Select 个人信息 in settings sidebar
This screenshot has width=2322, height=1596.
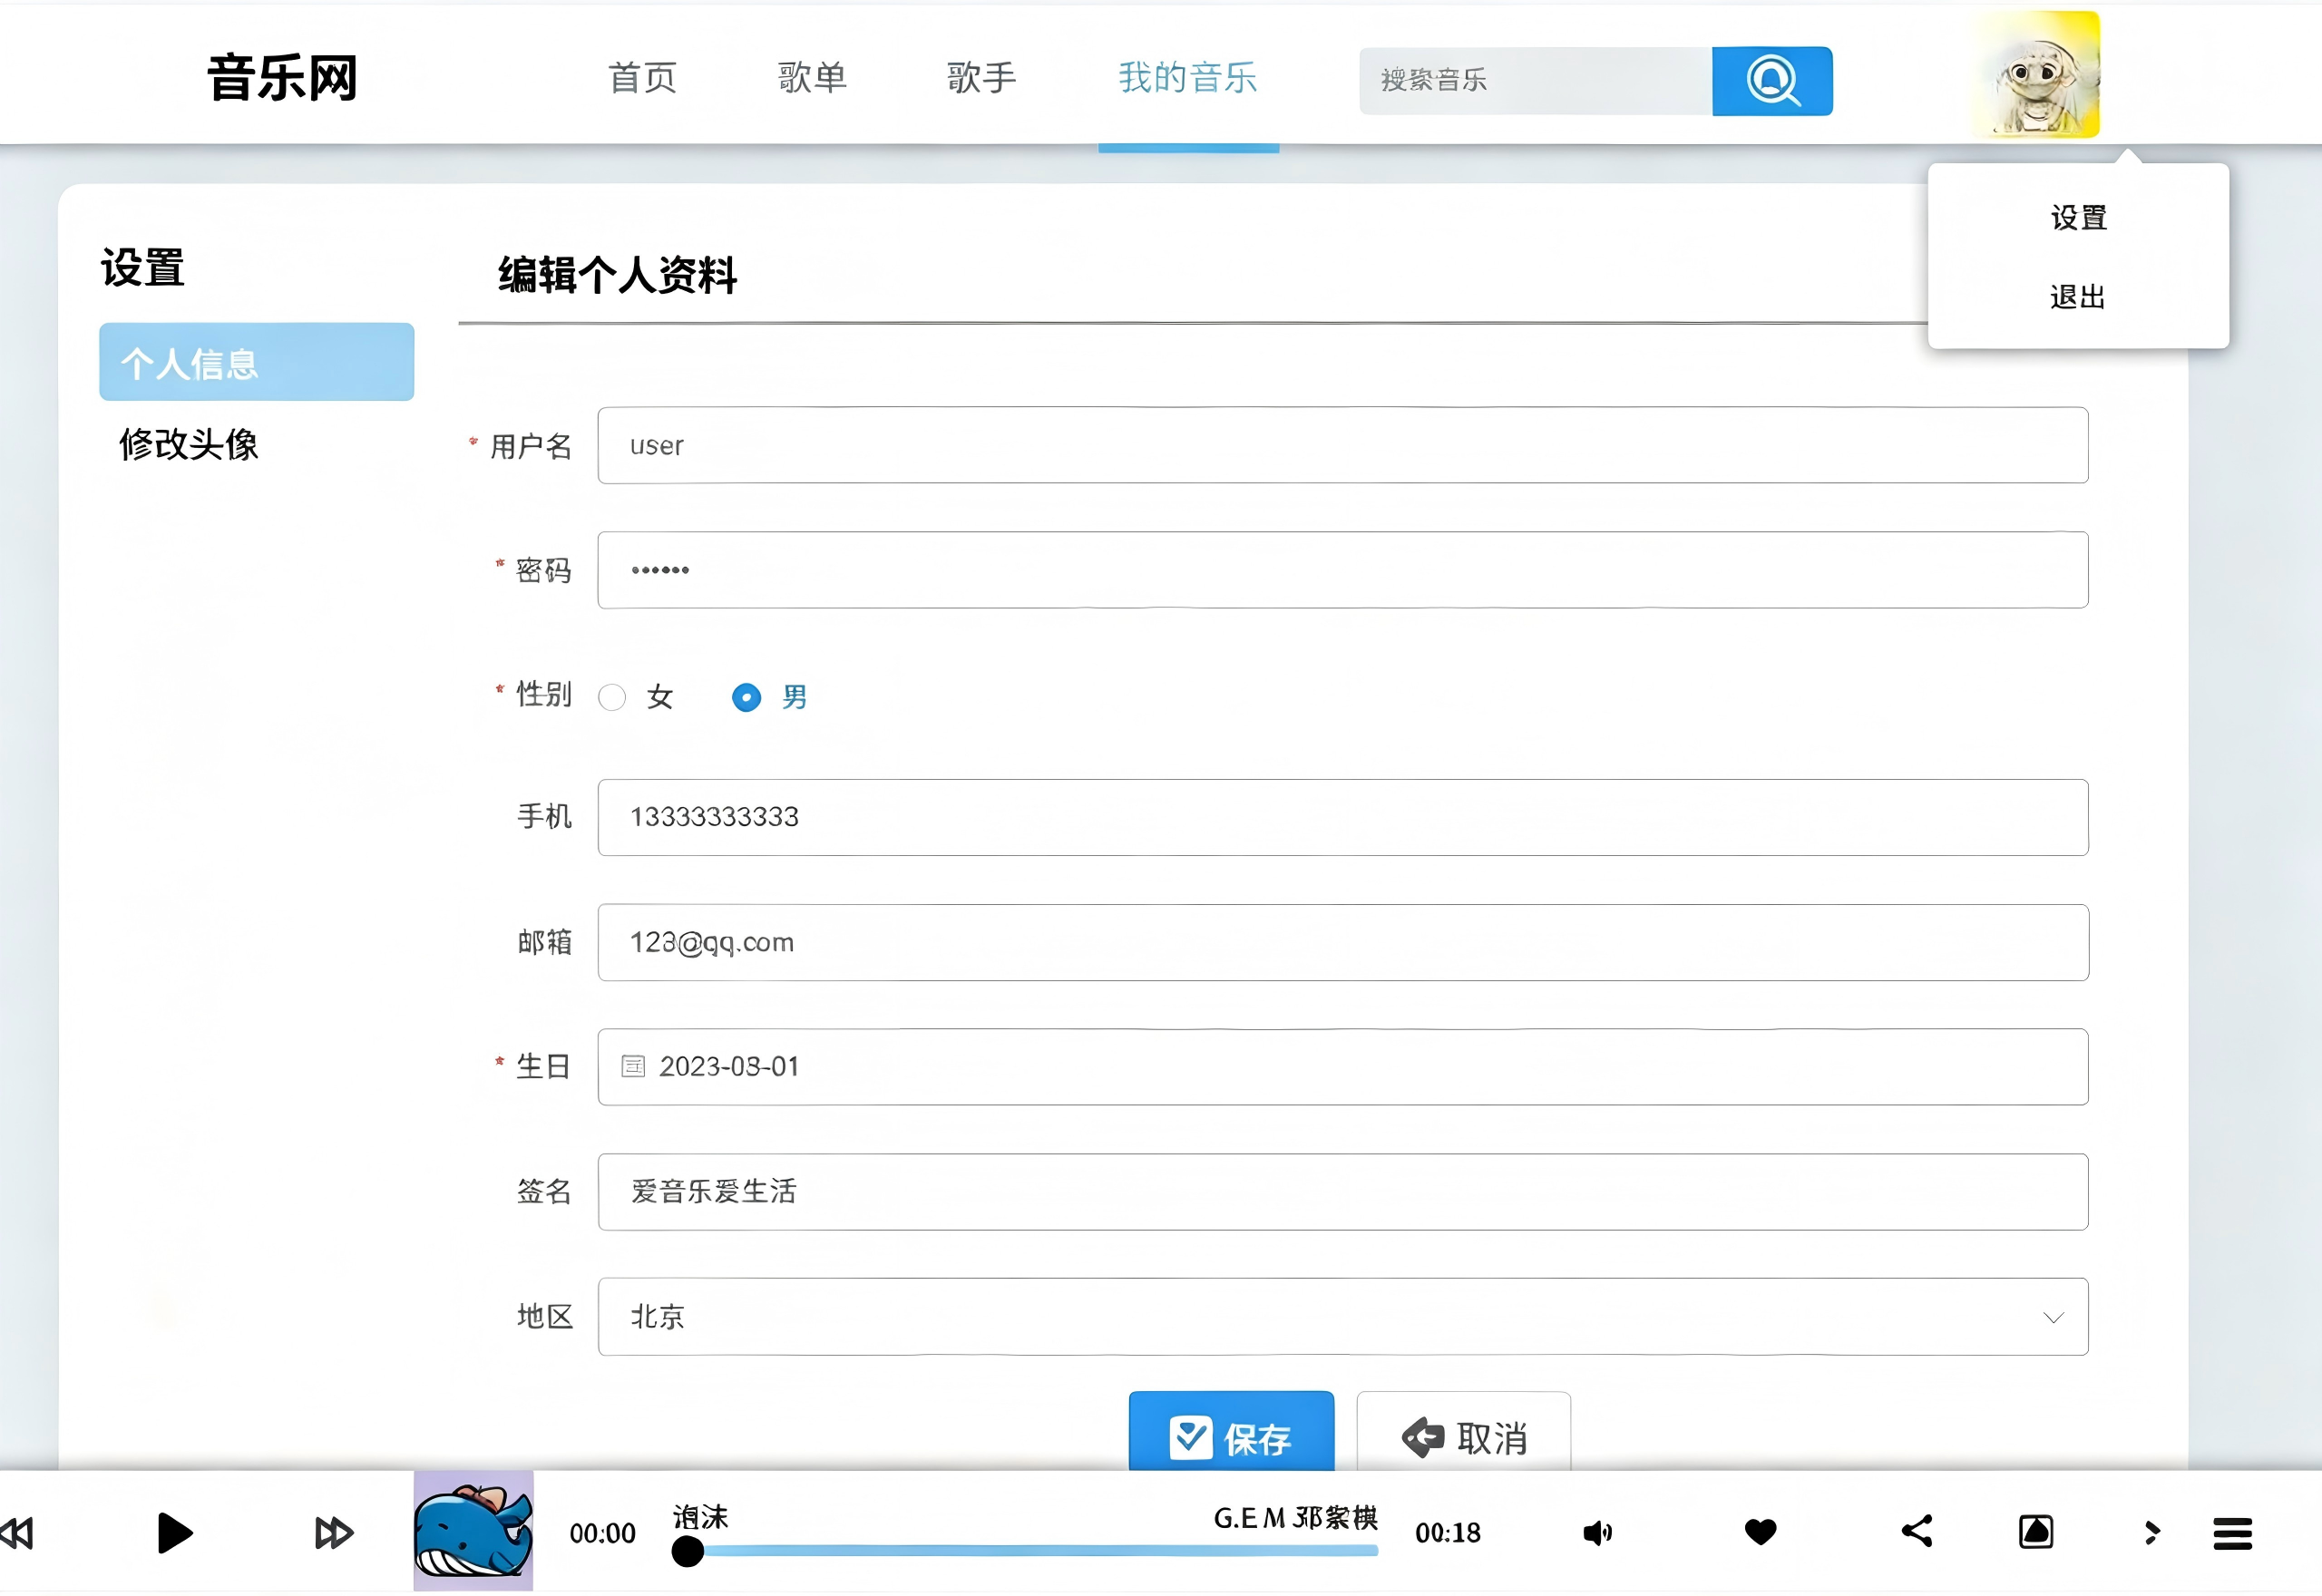256,362
